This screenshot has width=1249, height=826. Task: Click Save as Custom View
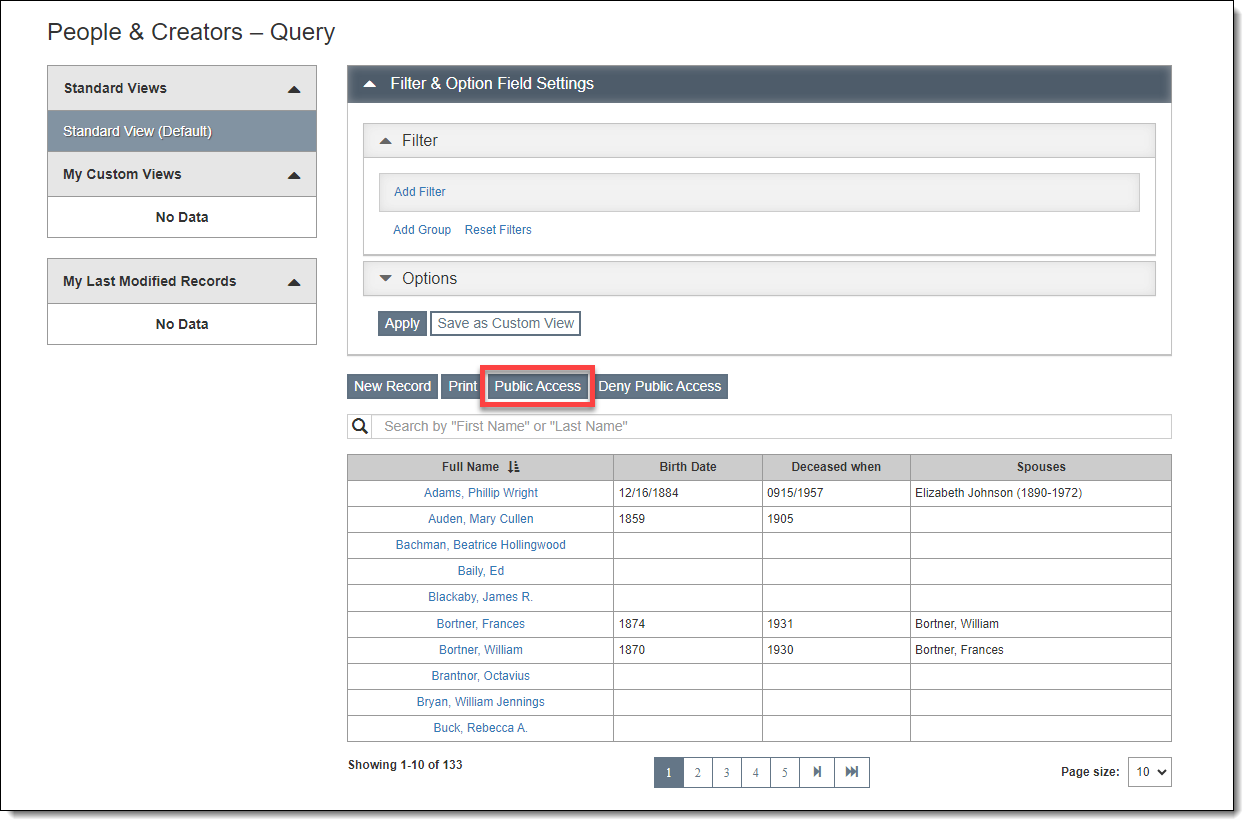coord(506,324)
